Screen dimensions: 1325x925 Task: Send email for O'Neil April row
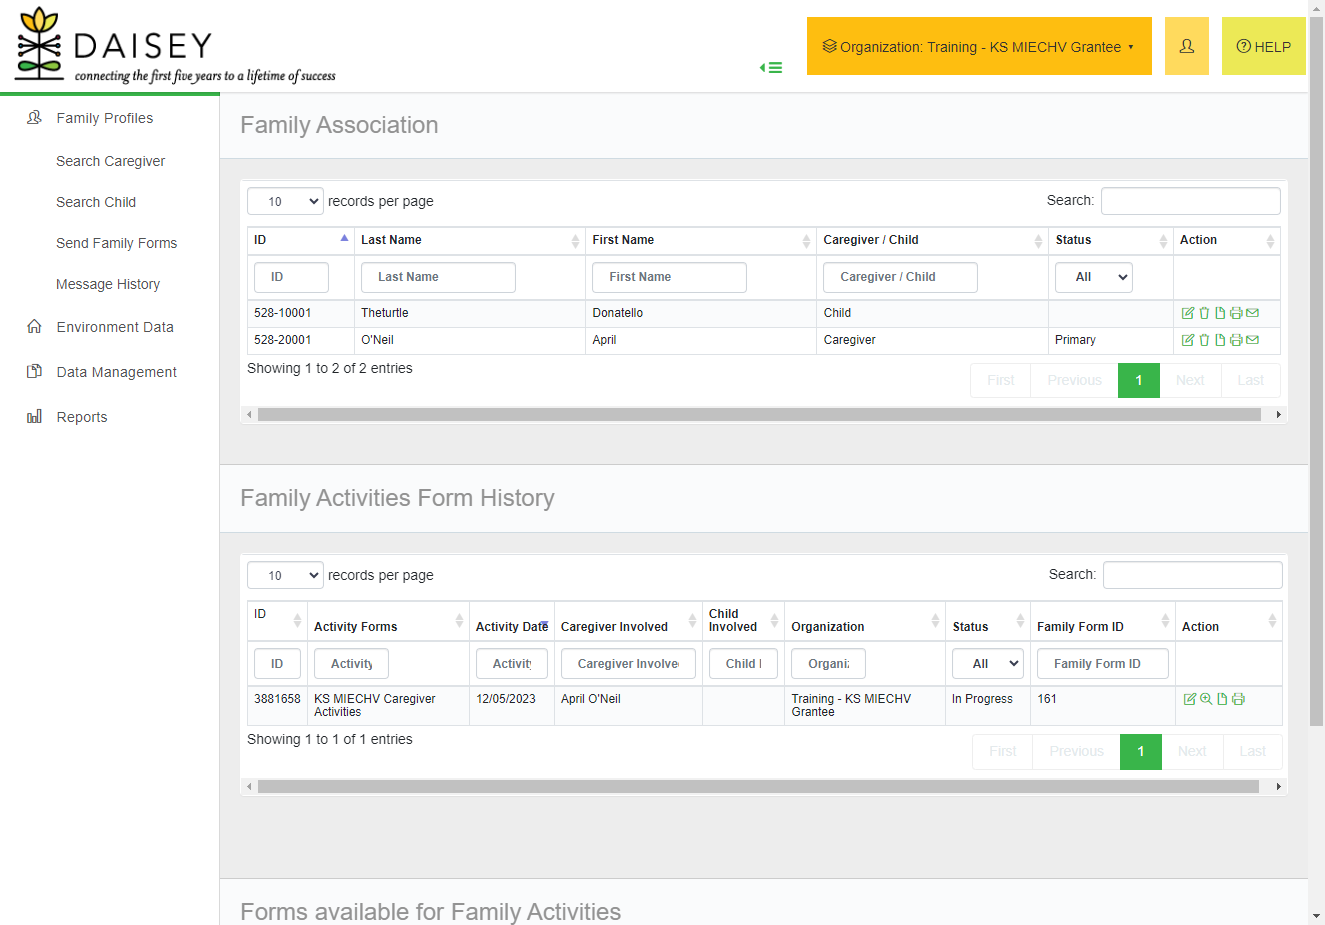(1252, 340)
